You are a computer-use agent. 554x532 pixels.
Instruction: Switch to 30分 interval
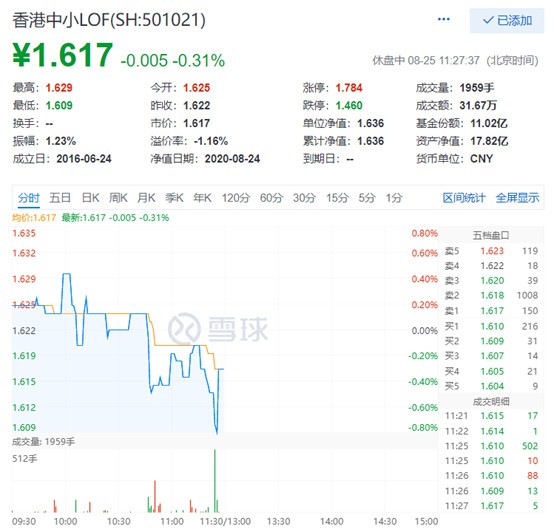304,198
